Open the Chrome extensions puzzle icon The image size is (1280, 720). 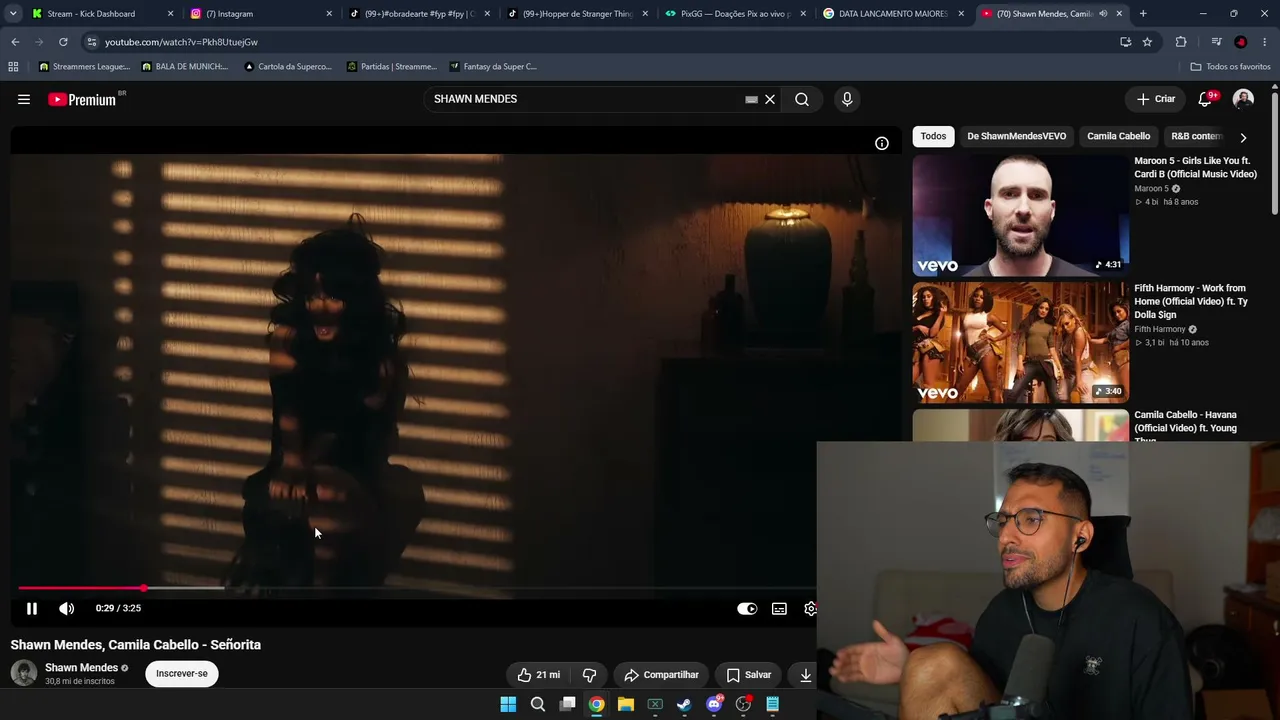1181,42
